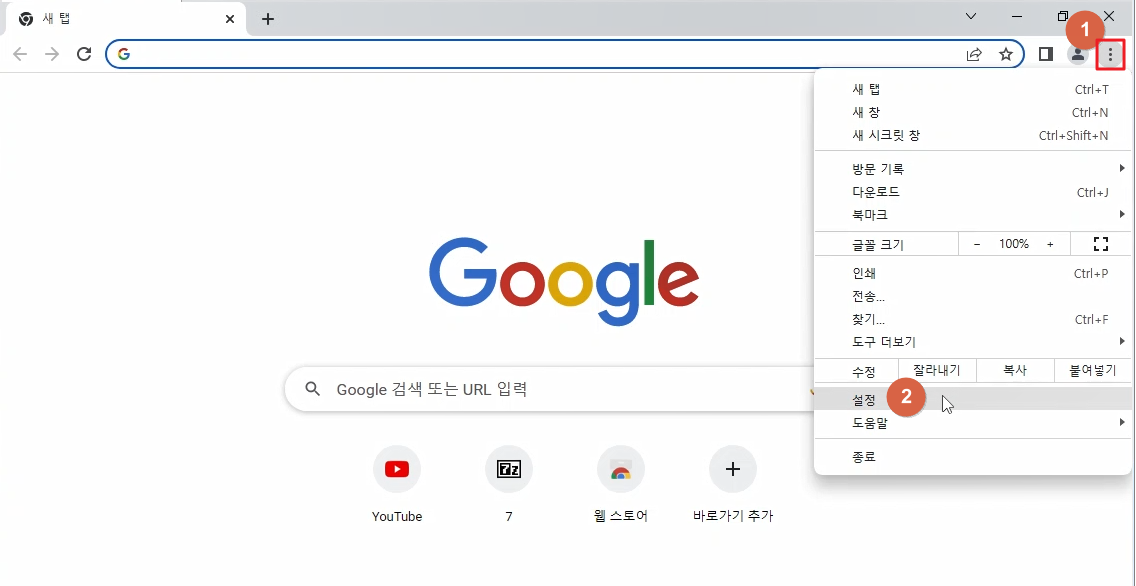Select 종료 to quit Chrome
Image resolution: width=1136 pixels, height=586 pixels.
coord(974,456)
